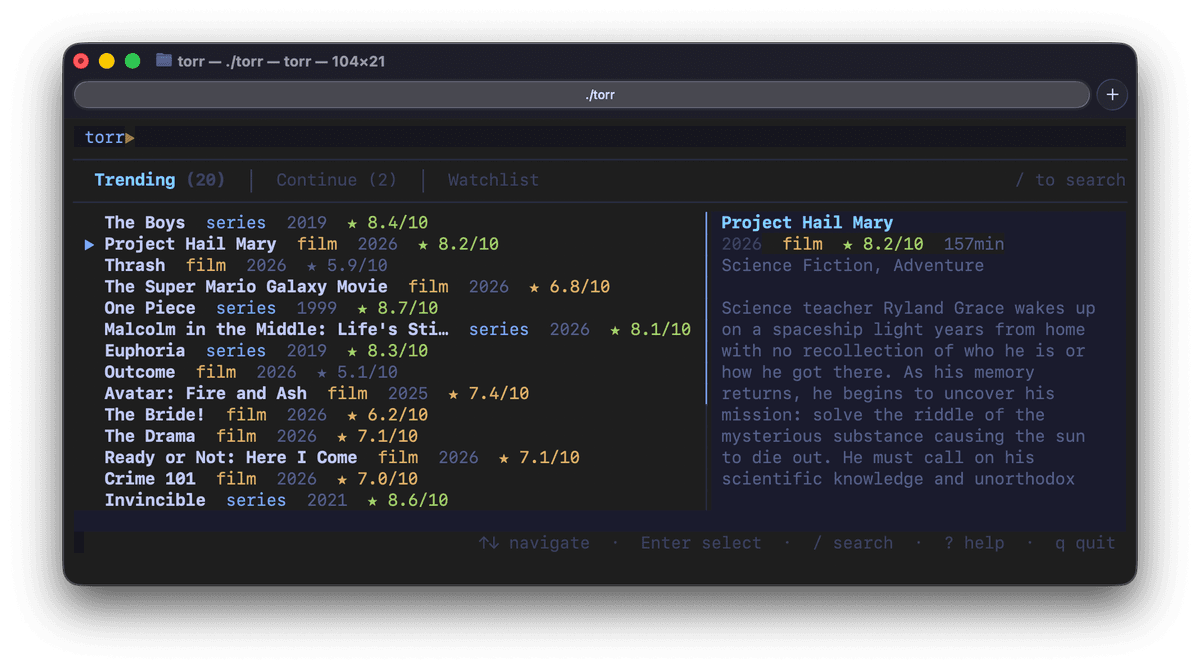
Task: Click the 2025 year on Avatar row
Action: [x=407, y=393]
